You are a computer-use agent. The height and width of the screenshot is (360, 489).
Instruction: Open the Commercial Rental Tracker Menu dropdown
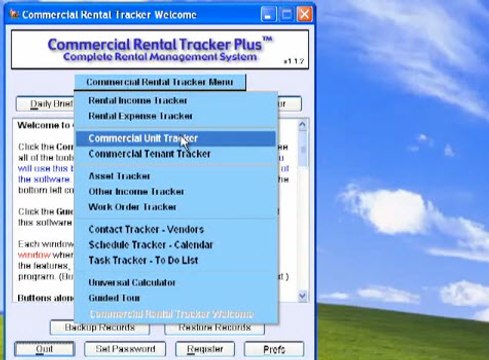pyautogui.click(x=160, y=82)
